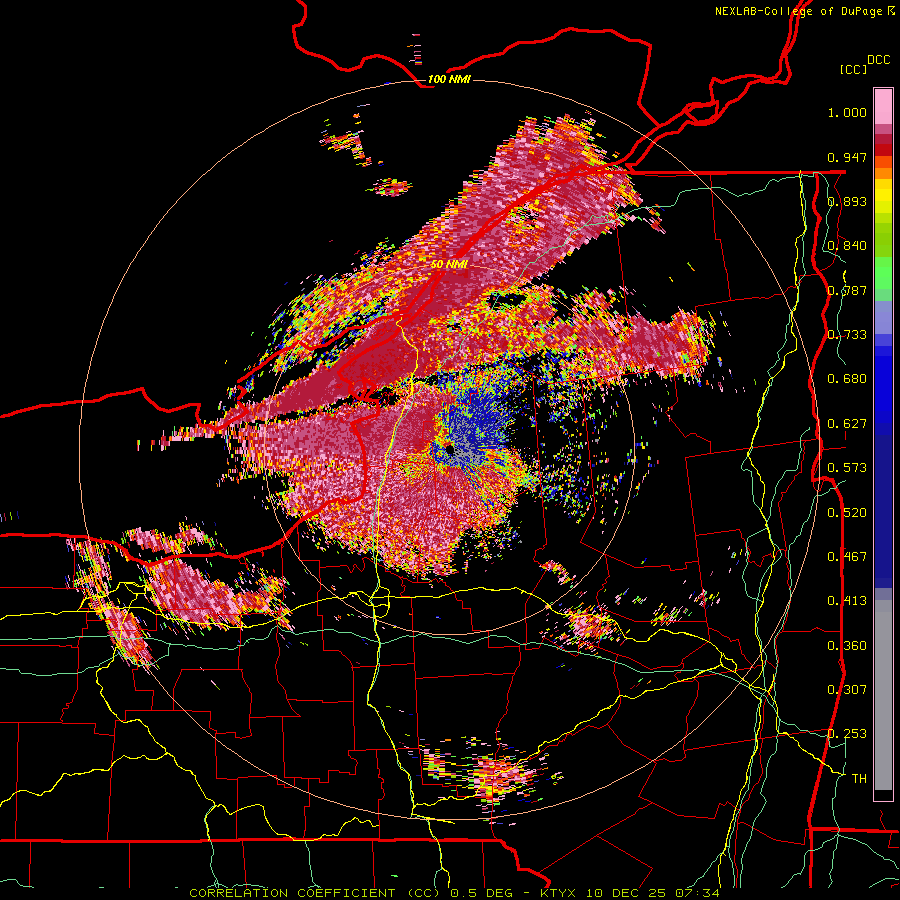Select the 0.253 color scale value
Viewport: 900px width, 900px height.
(x=847, y=734)
